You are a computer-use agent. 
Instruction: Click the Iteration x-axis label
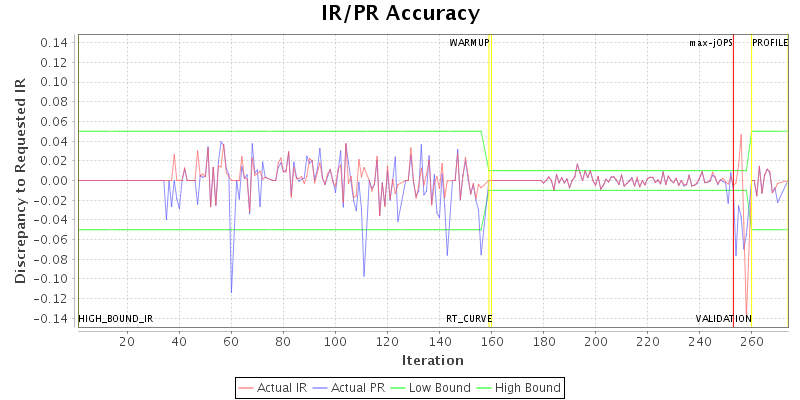coord(432,360)
